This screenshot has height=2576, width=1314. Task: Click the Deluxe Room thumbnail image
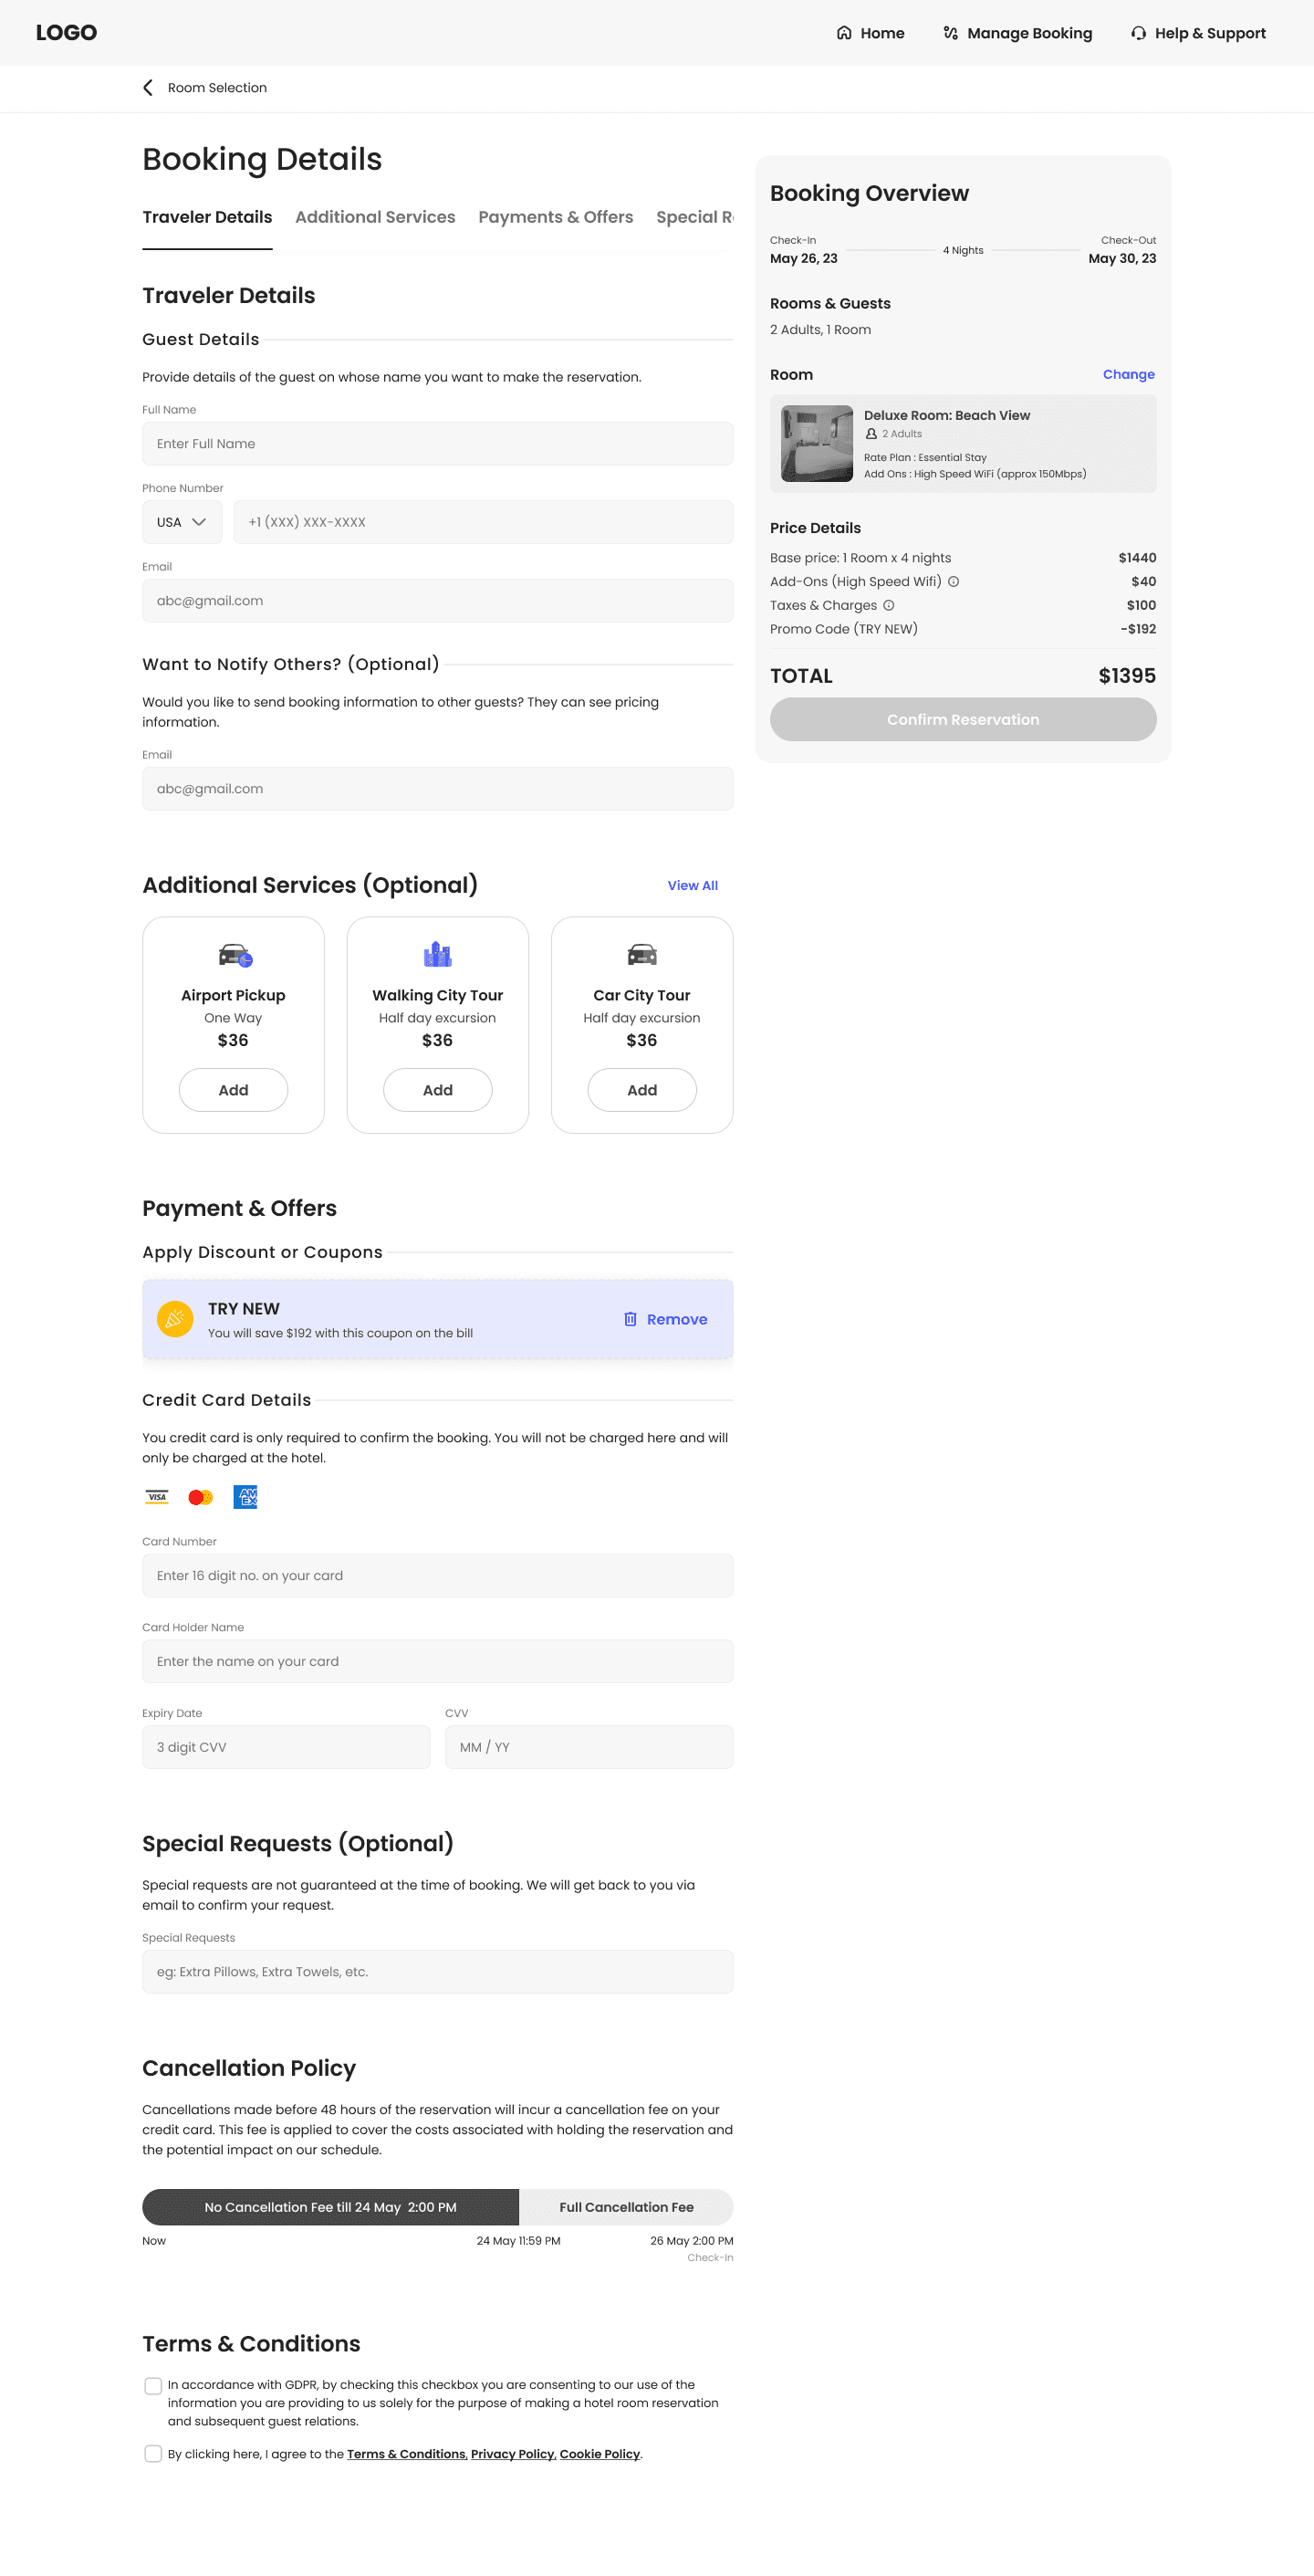(x=817, y=443)
